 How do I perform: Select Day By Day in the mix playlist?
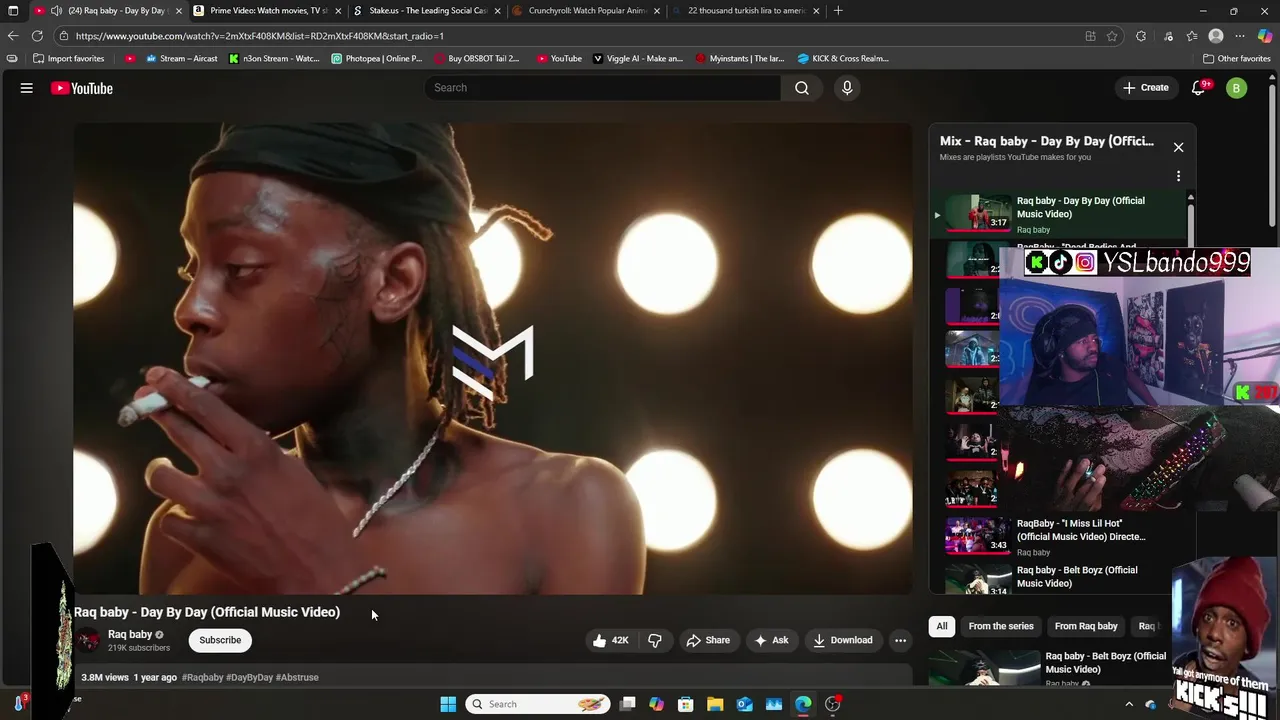[x=1060, y=214]
